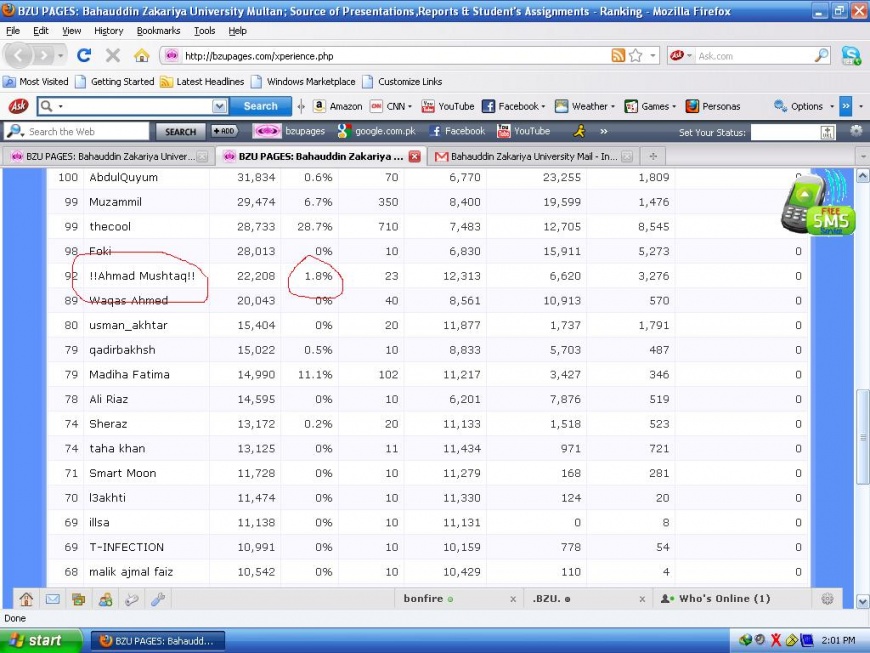Click the Latest Headlines bookmark
The height and width of the screenshot is (653, 870).
click(209, 82)
